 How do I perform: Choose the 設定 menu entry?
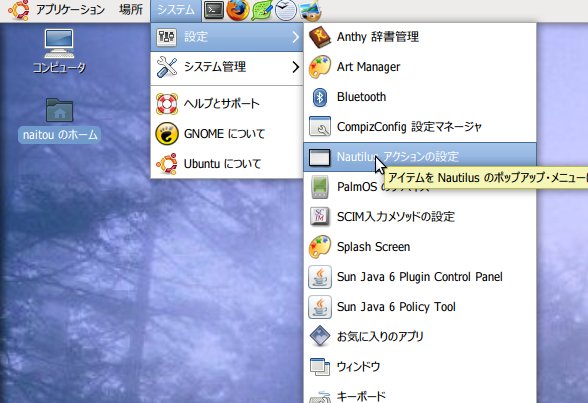tap(226, 37)
